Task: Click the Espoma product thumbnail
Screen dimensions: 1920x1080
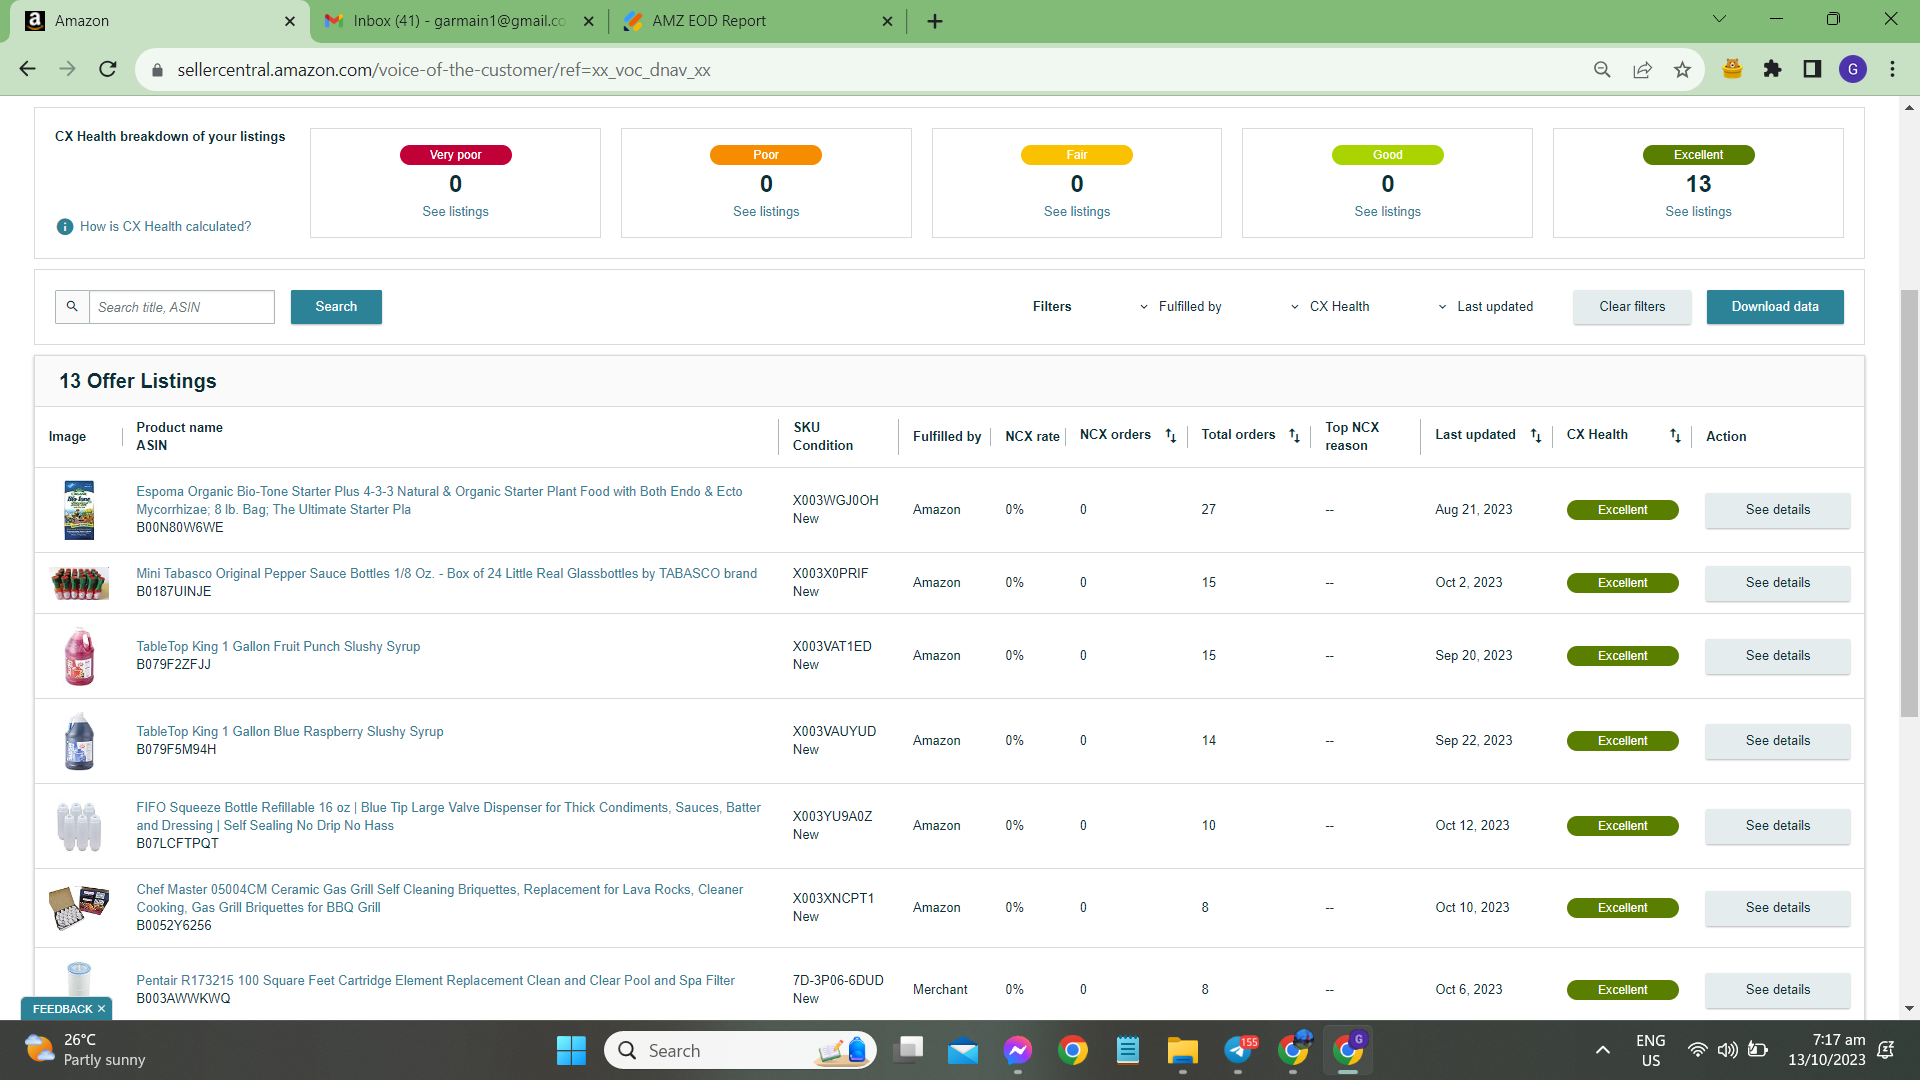Action: click(x=79, y=510)
